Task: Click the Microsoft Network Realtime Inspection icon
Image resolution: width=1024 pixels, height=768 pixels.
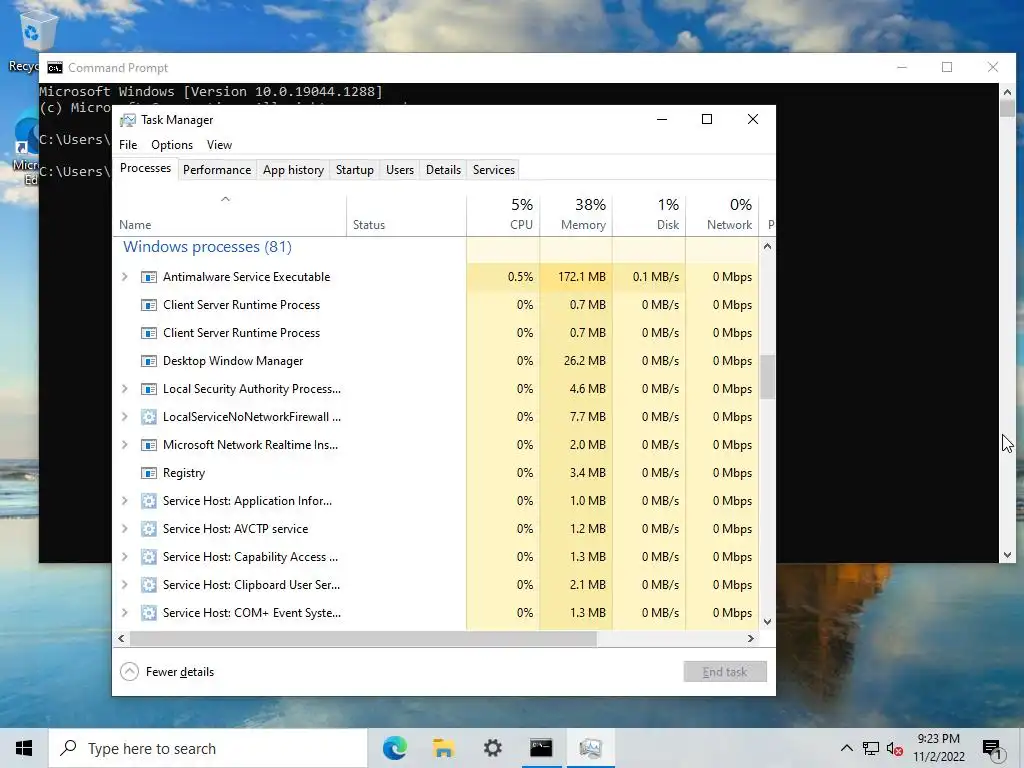Action: [x=149, y=445]
